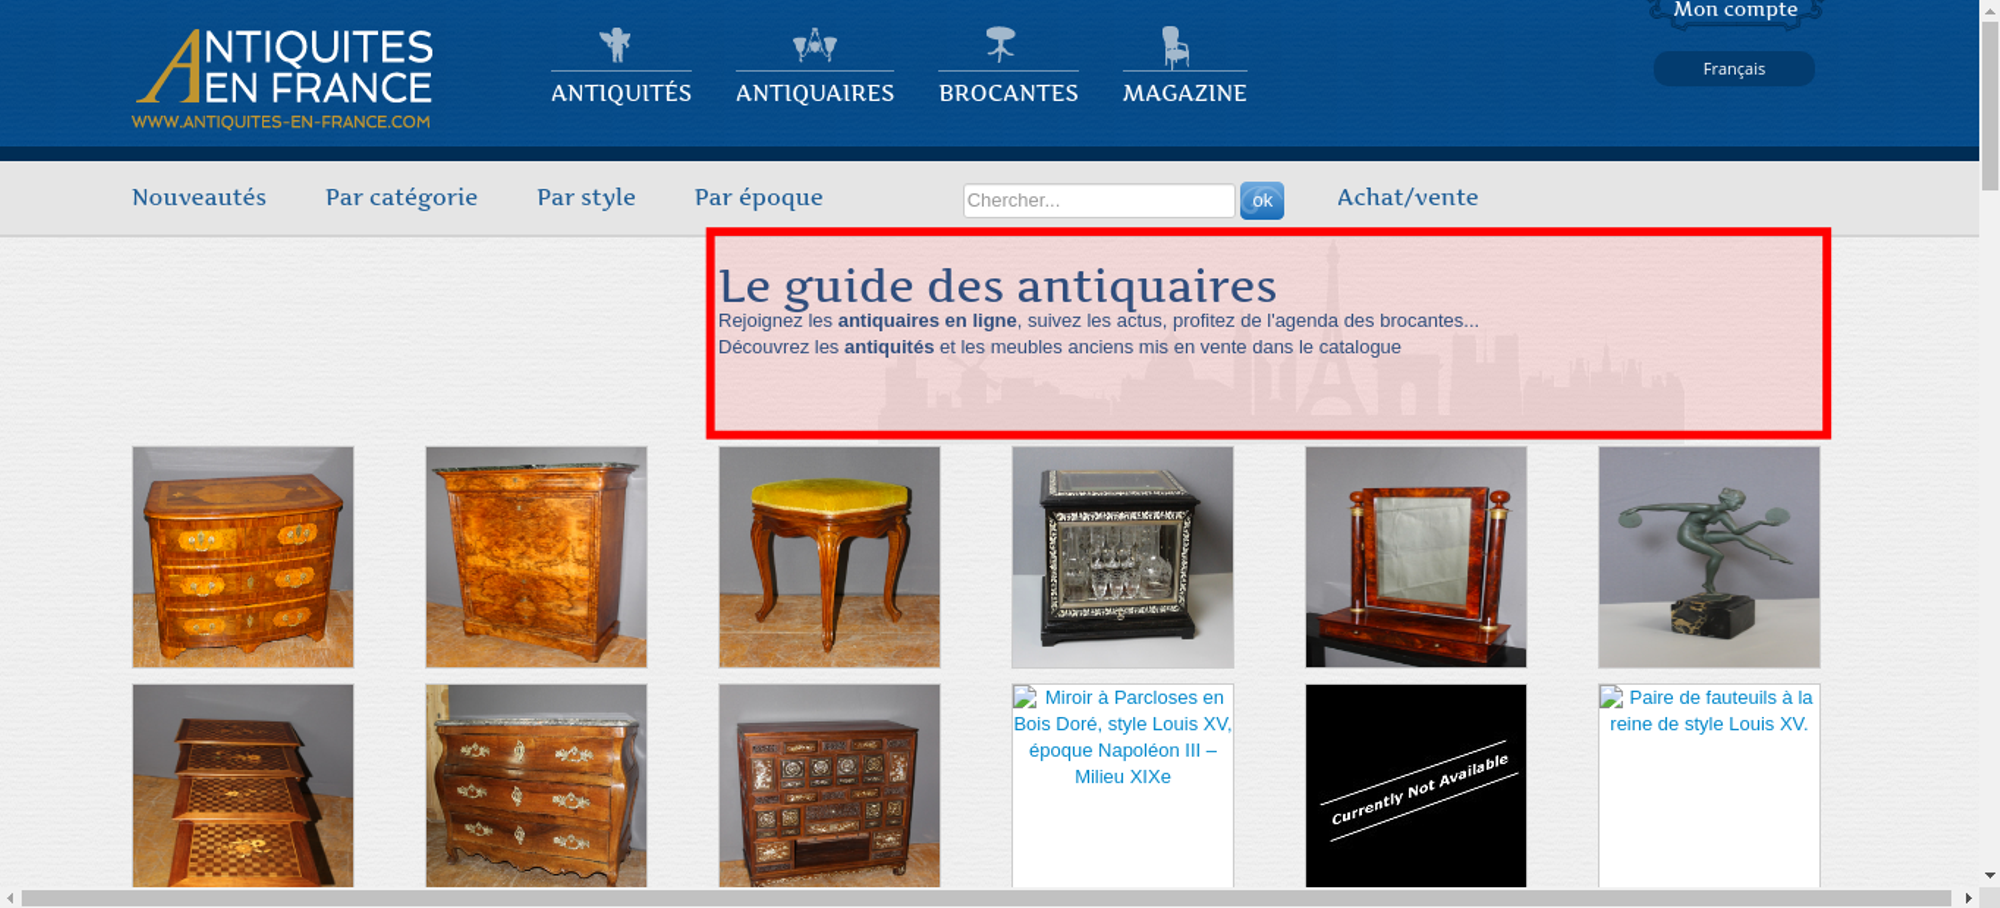Open the Par époque menu
This screenshot has height=908, width=2000.
tap(758, 198)
